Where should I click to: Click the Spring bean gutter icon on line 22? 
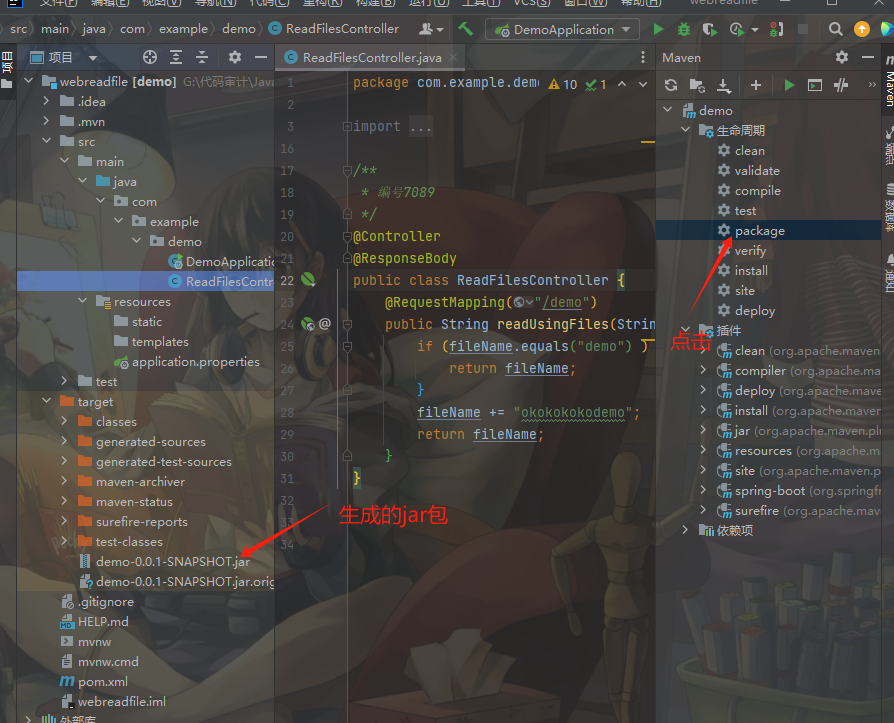[308, 279]
